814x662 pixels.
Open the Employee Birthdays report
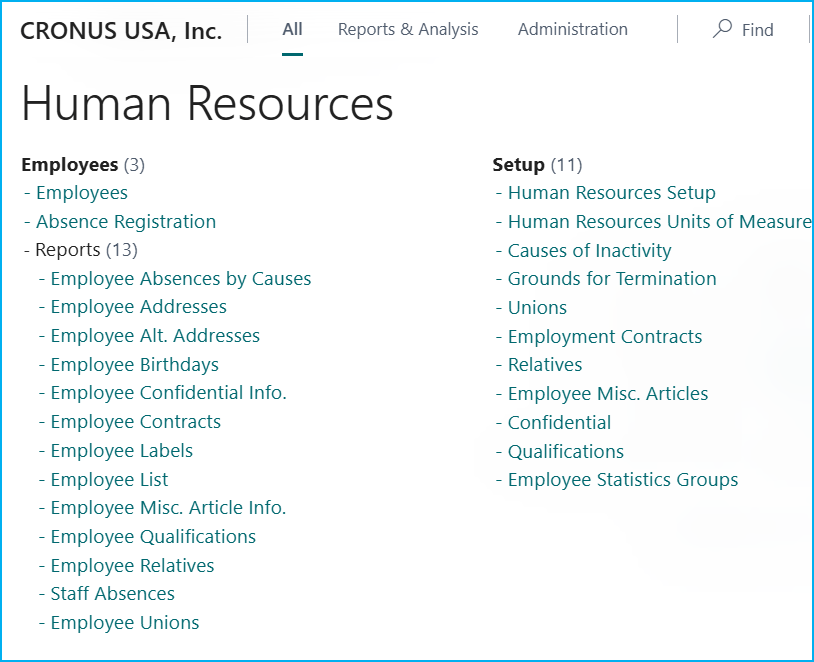pyautogui.click(x=135, y=365)
